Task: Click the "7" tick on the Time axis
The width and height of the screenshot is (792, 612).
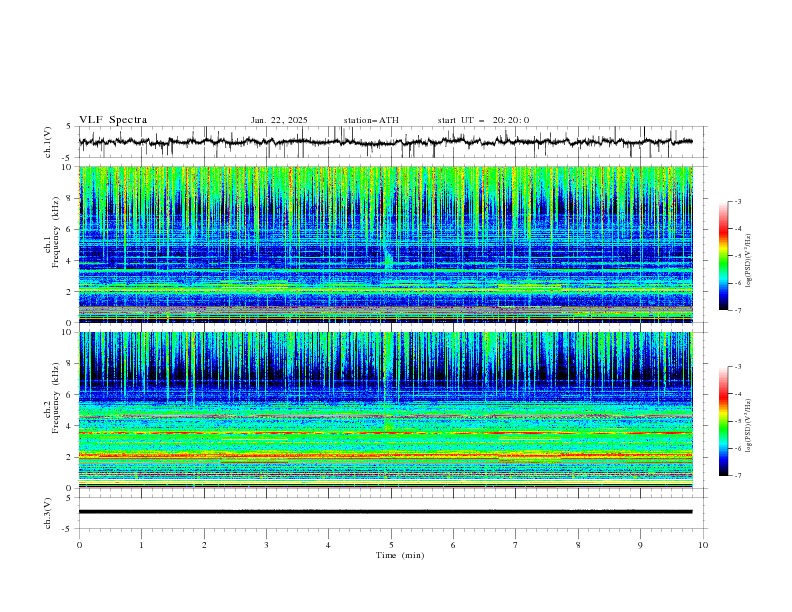Action: pos(516,545)
